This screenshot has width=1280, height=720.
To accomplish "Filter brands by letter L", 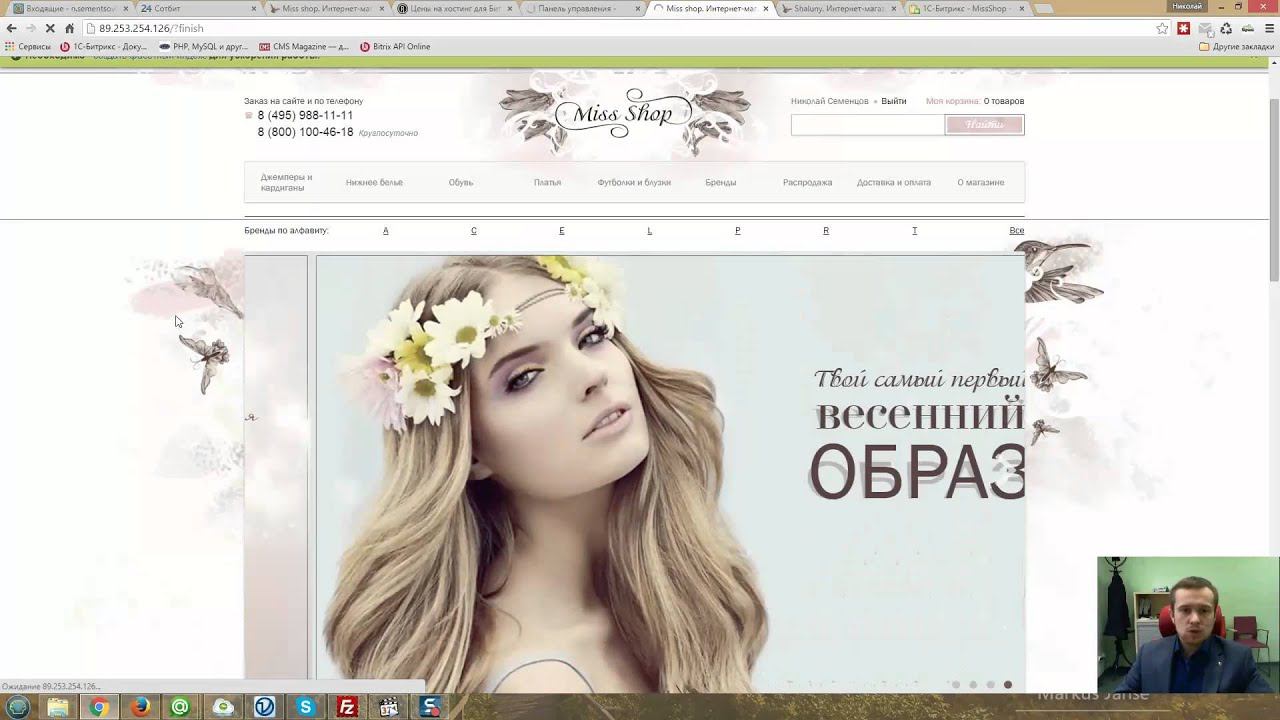I will coord(650,231).
